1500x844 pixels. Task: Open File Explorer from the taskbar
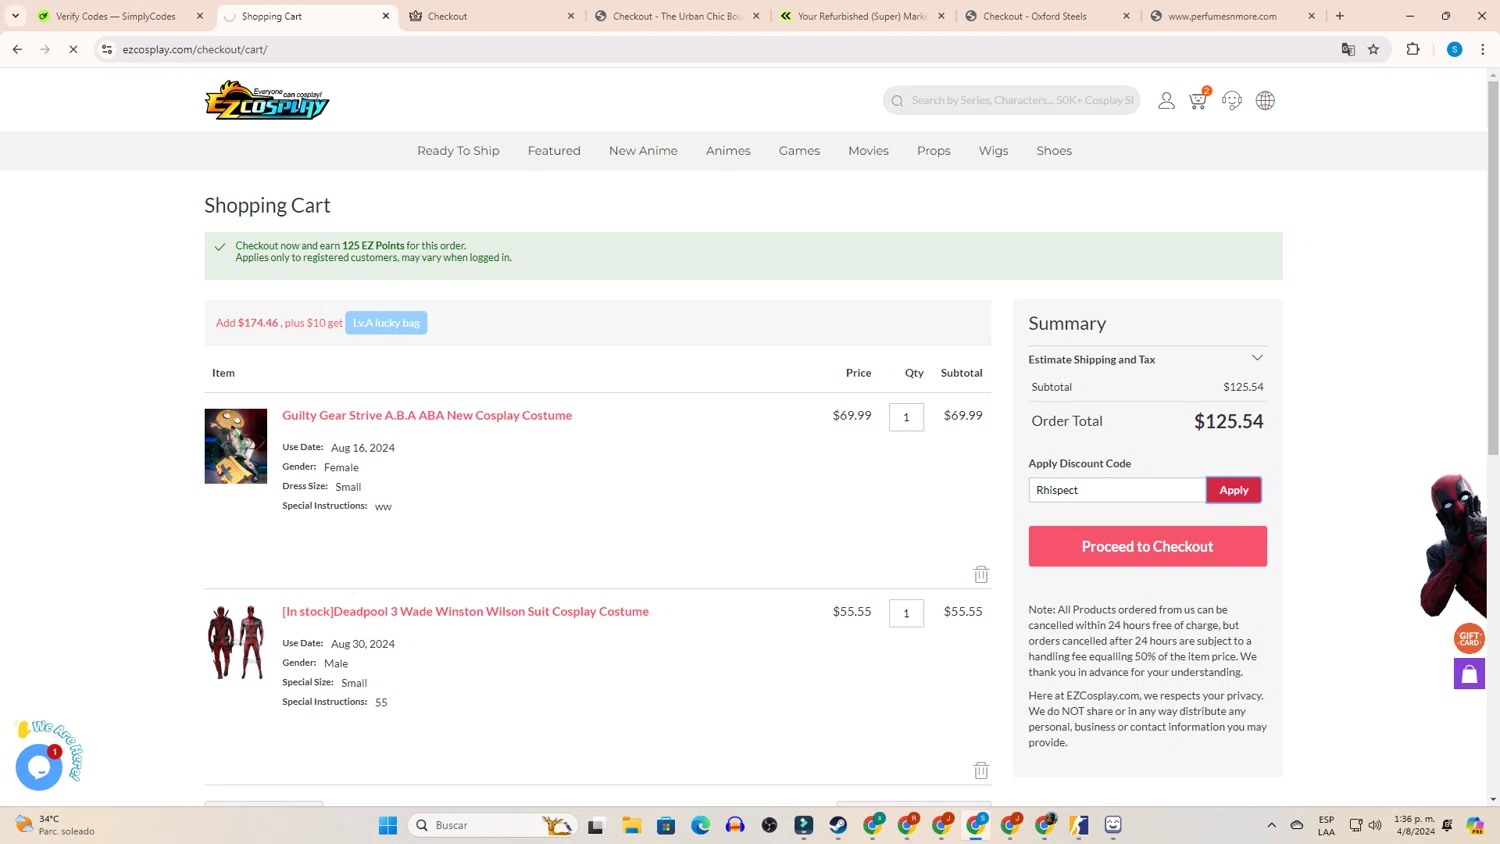[631, 825]
